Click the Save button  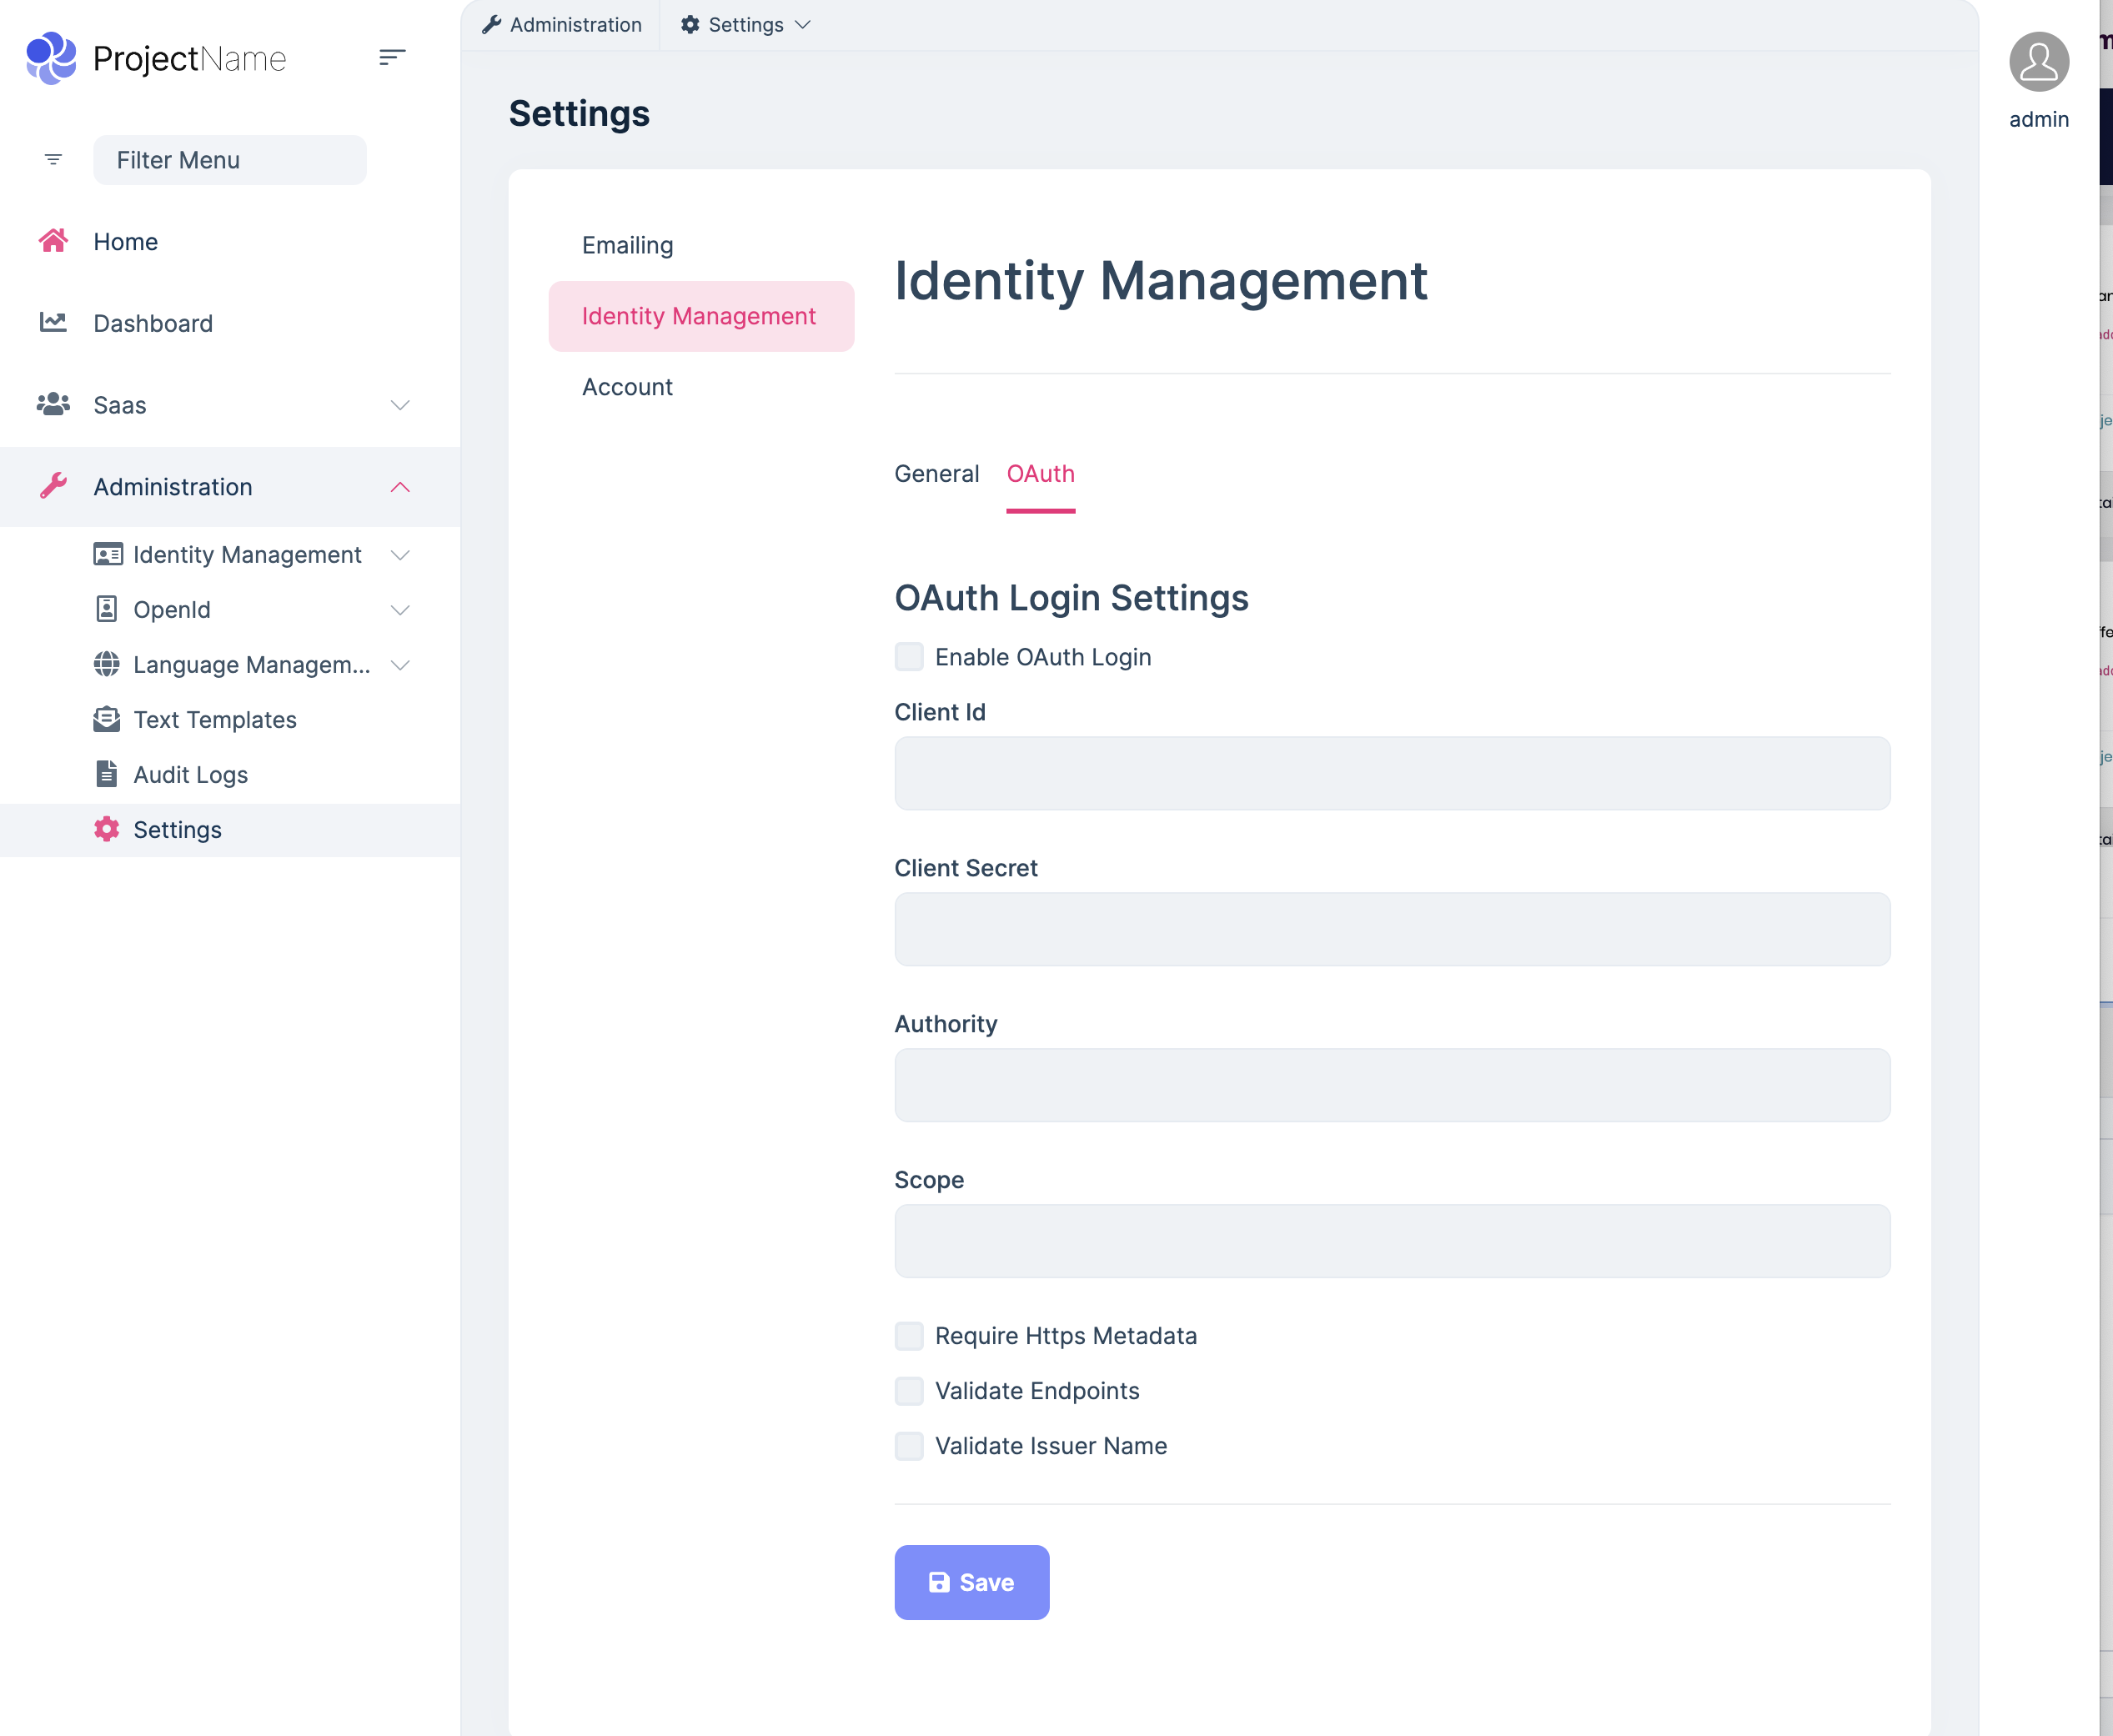click(971, 1582)
